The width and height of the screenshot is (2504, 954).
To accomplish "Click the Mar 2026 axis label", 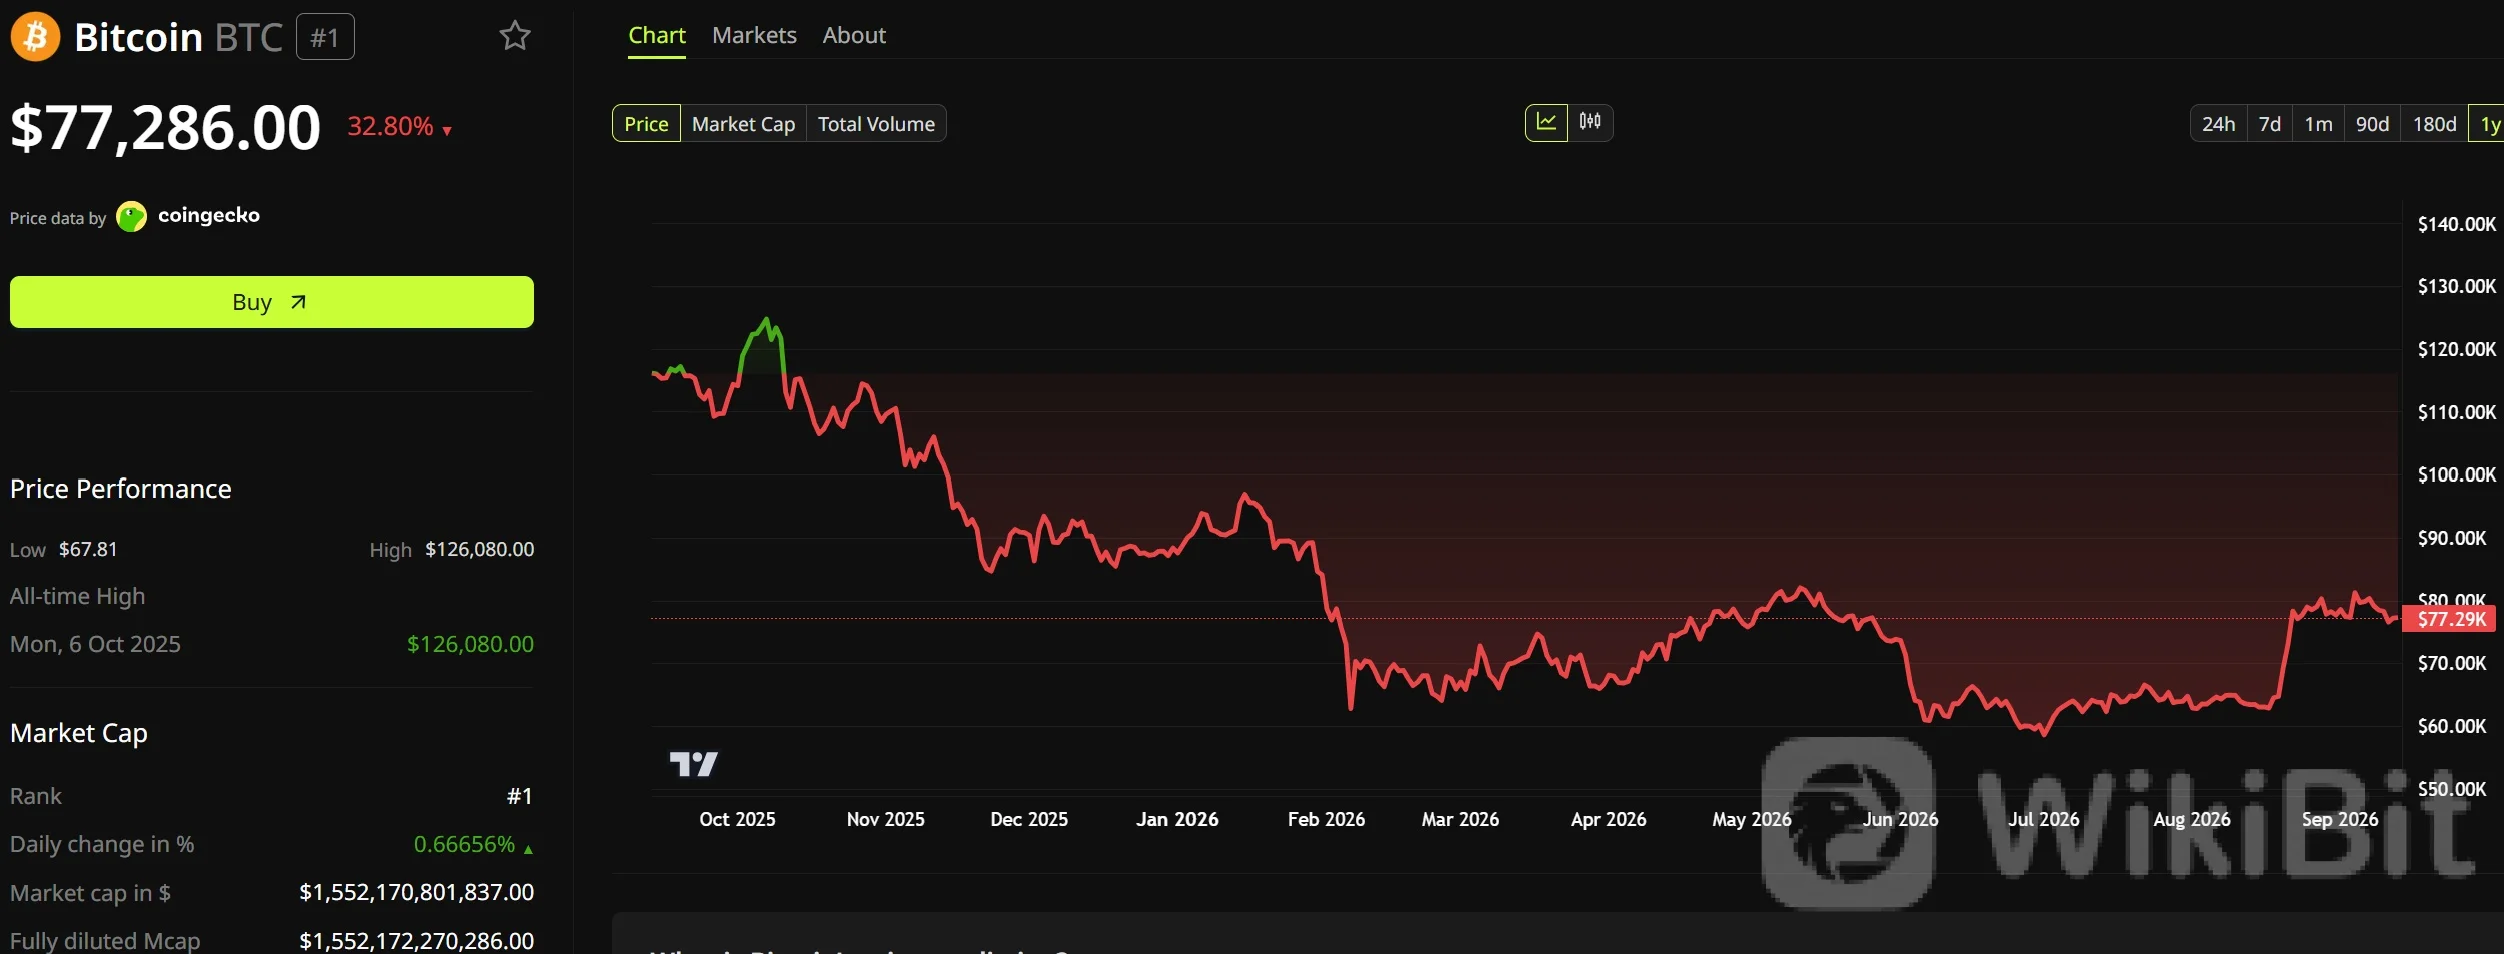I will [x=1460, y=819].
